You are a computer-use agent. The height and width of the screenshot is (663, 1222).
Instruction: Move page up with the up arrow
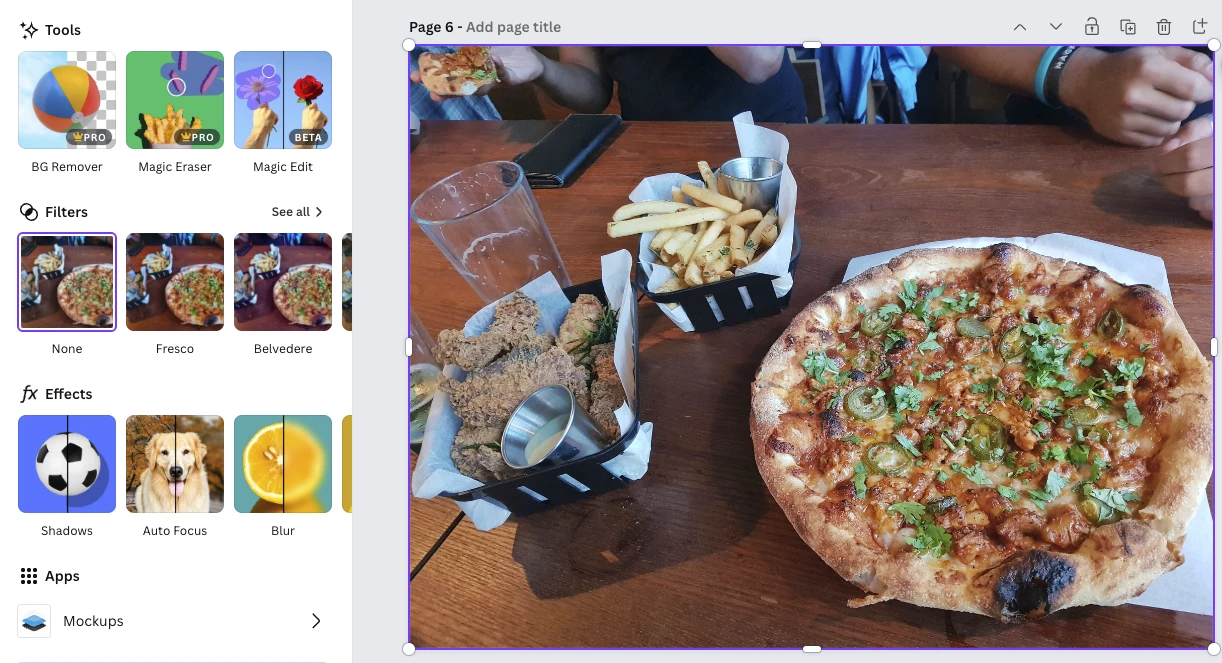1020,27
